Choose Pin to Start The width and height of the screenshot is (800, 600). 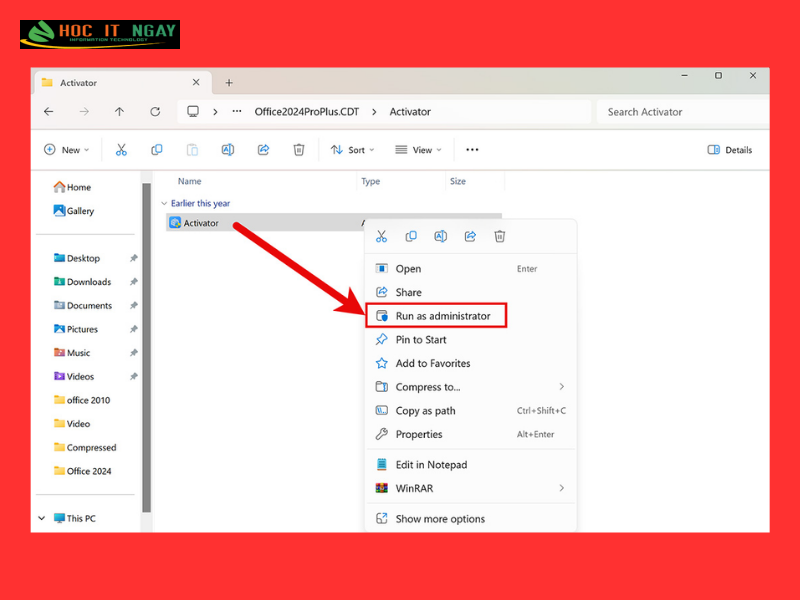pos(471,339)
